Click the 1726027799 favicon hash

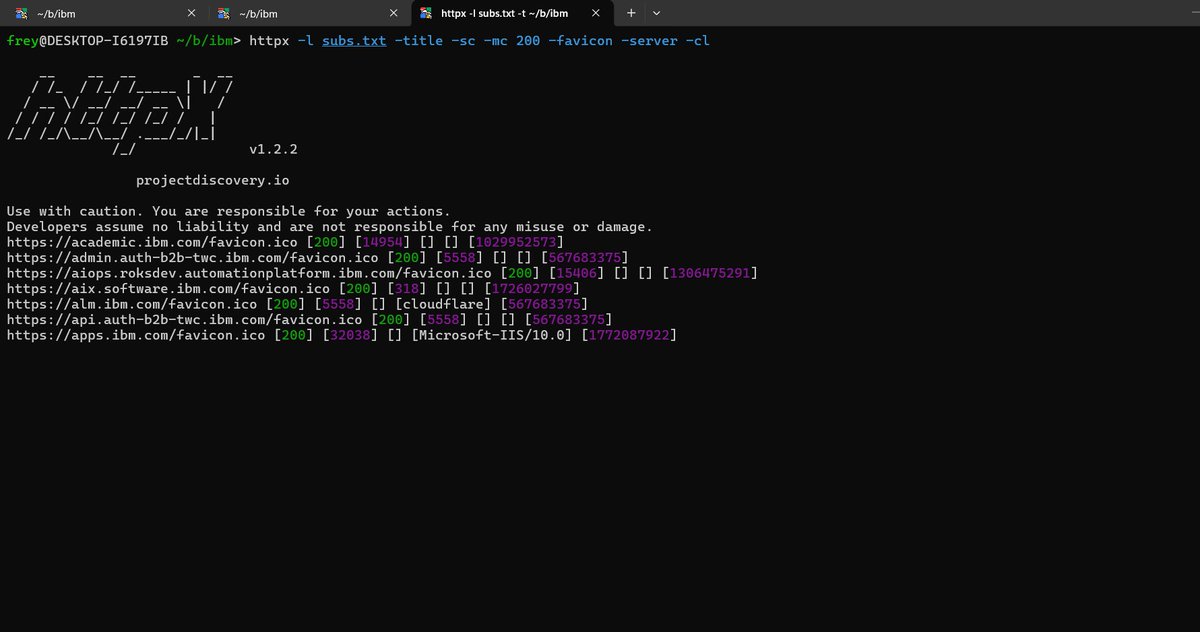(x=532, y=289)
